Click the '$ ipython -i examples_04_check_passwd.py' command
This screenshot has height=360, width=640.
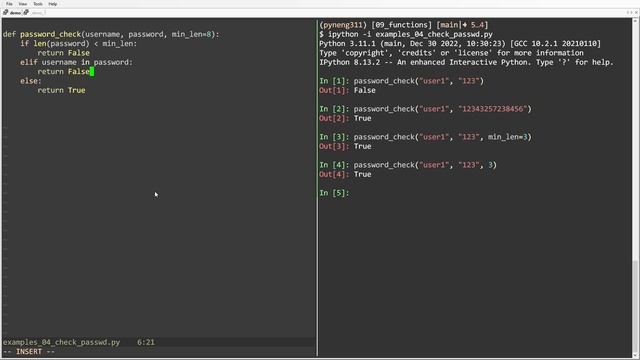click(406, 34)
